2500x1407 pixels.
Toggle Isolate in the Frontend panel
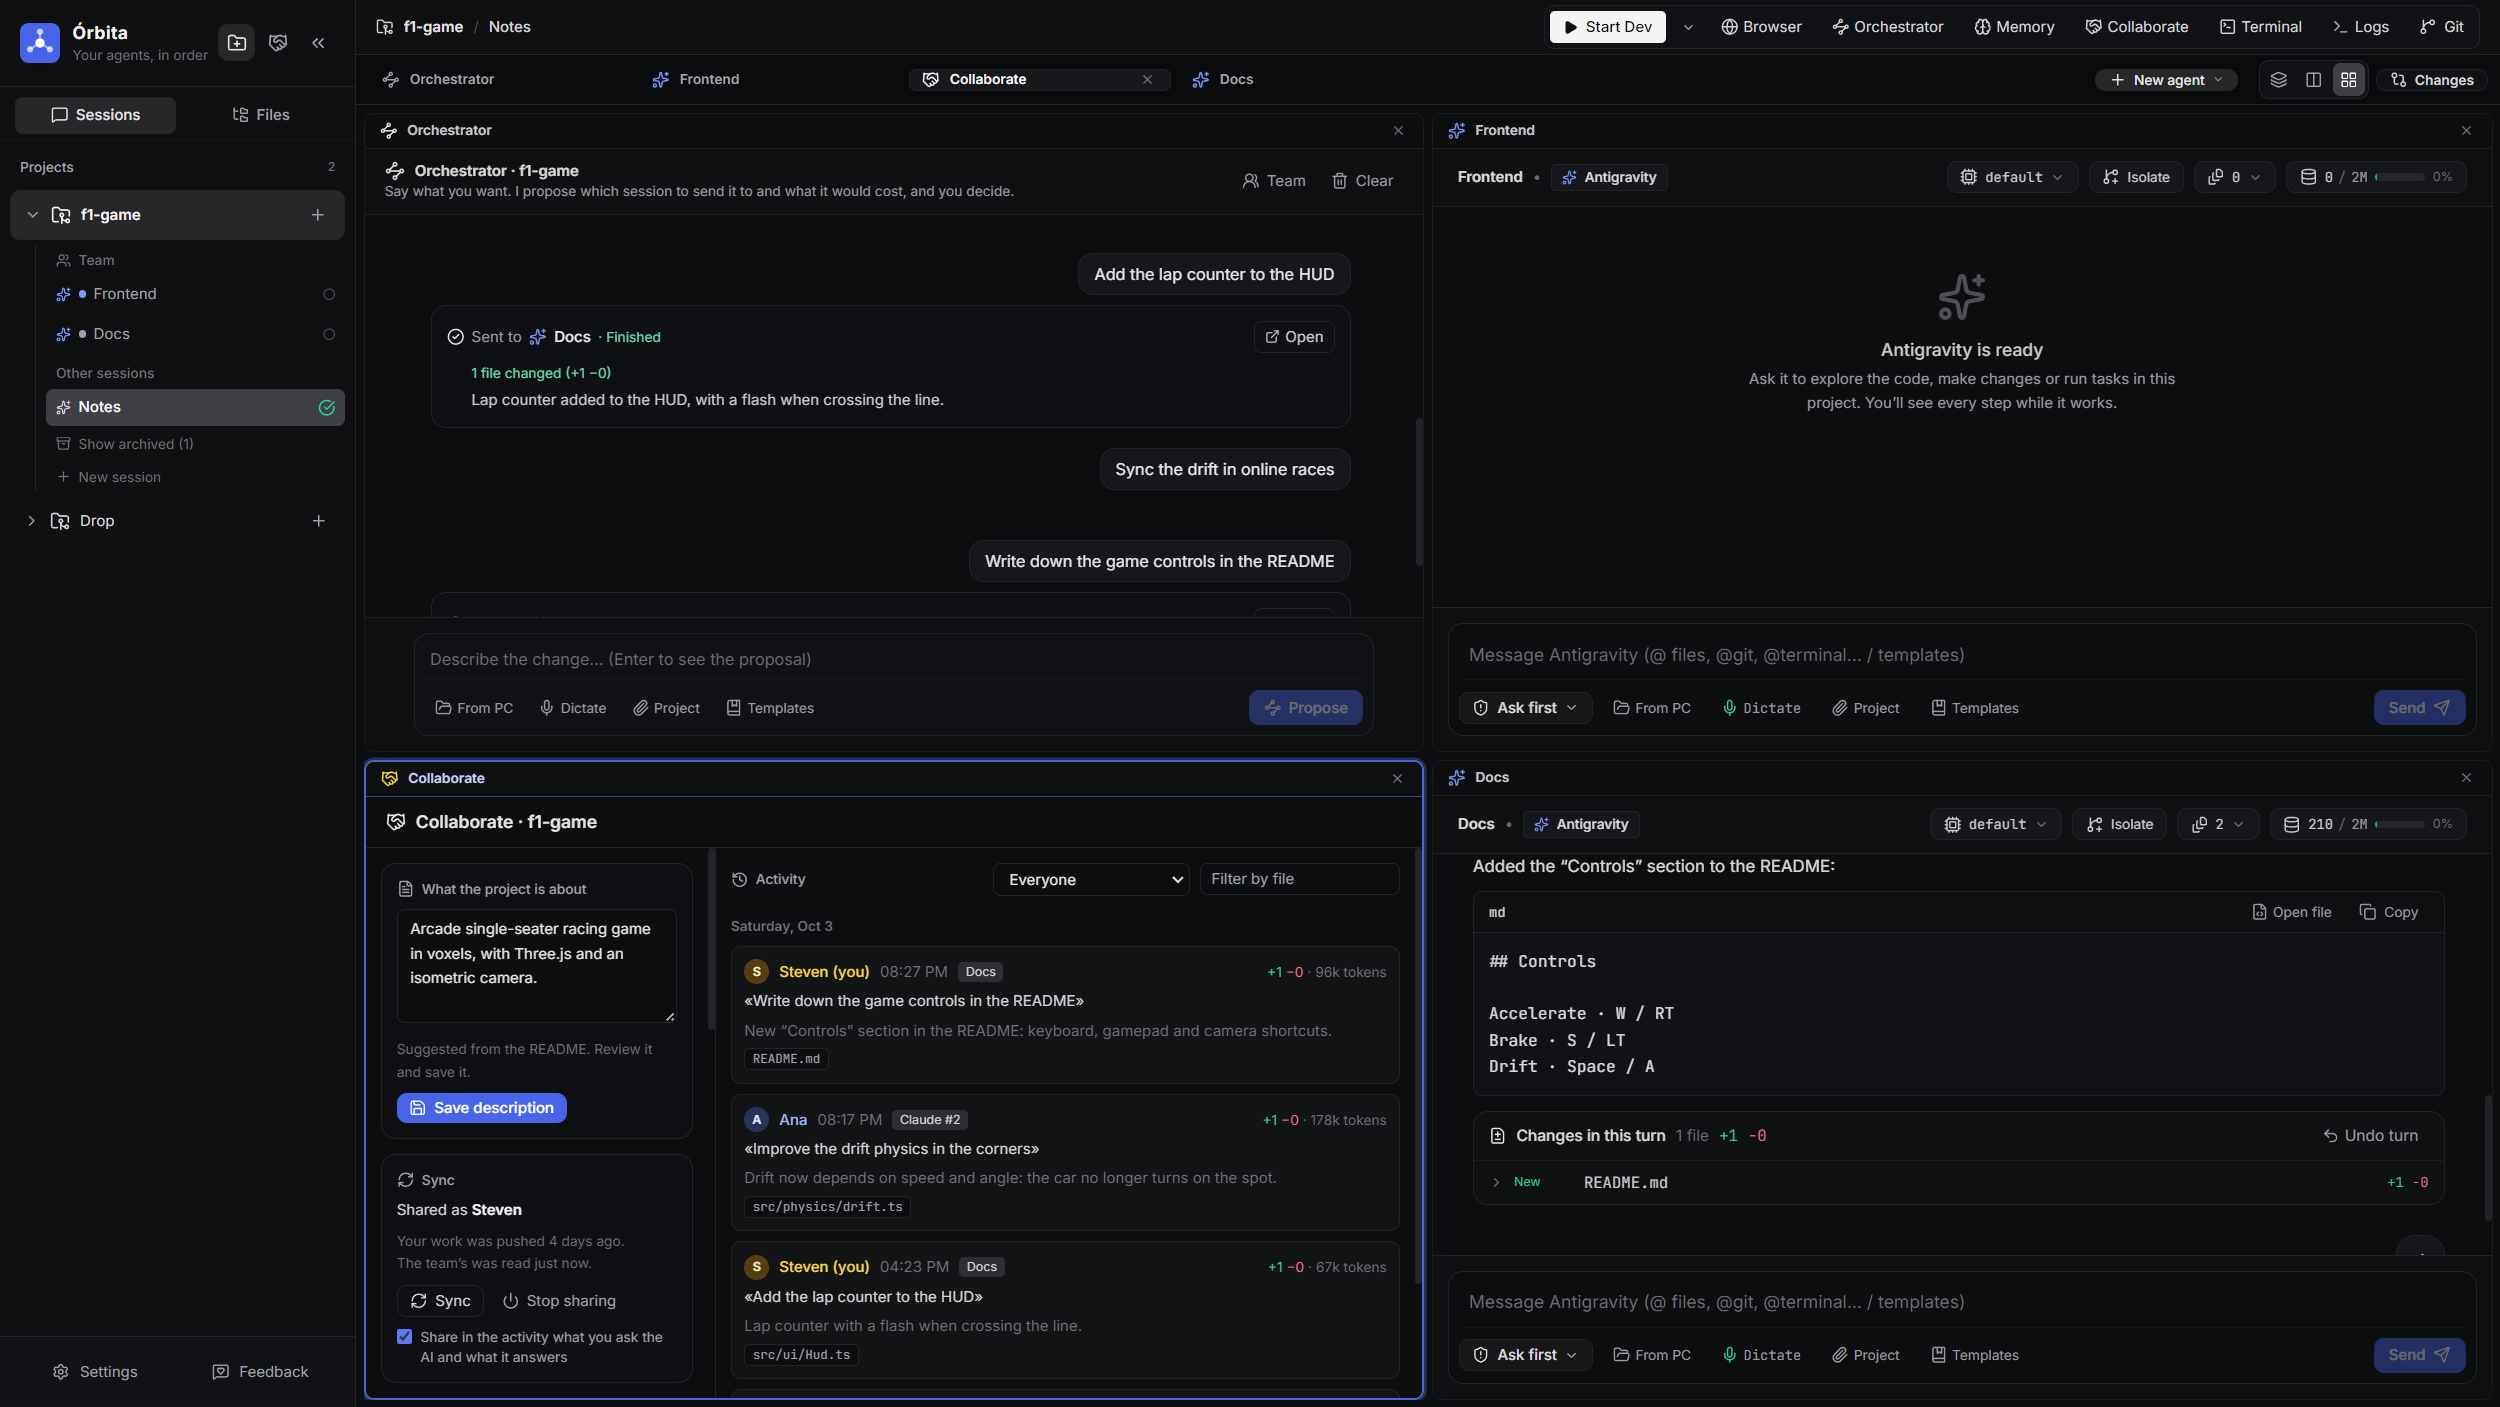[x=2136, y=177]
